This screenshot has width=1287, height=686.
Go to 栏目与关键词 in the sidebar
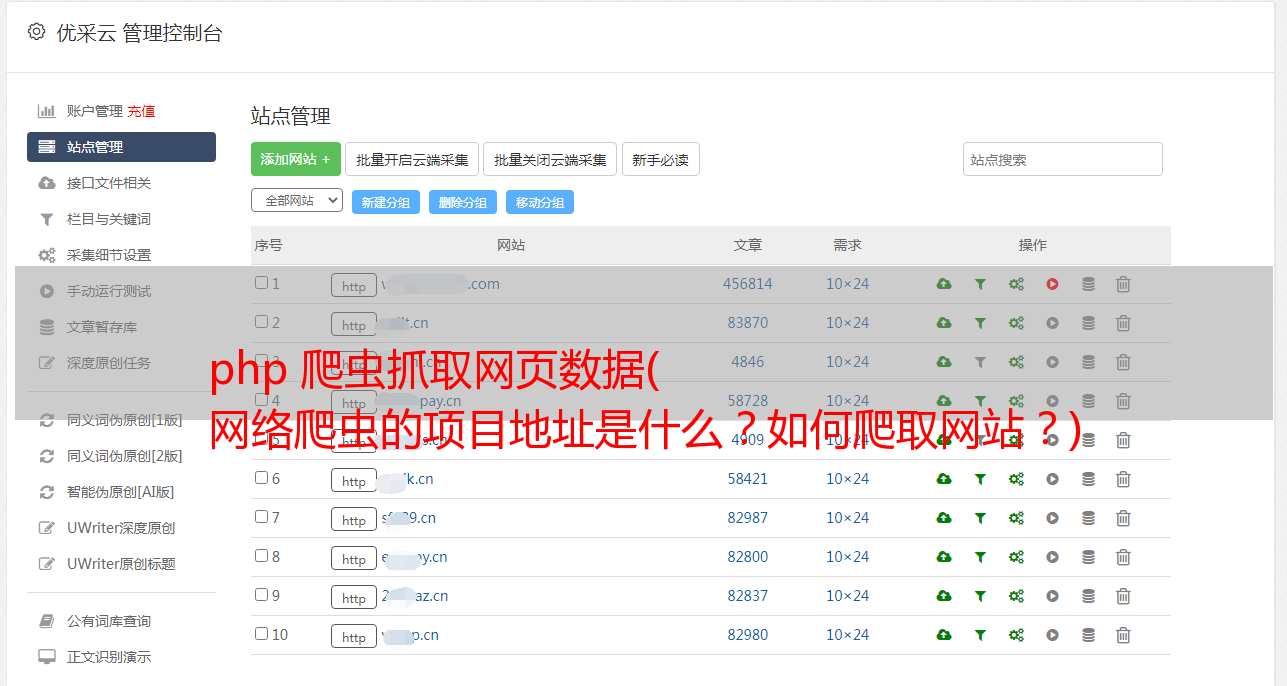point(109,219)
